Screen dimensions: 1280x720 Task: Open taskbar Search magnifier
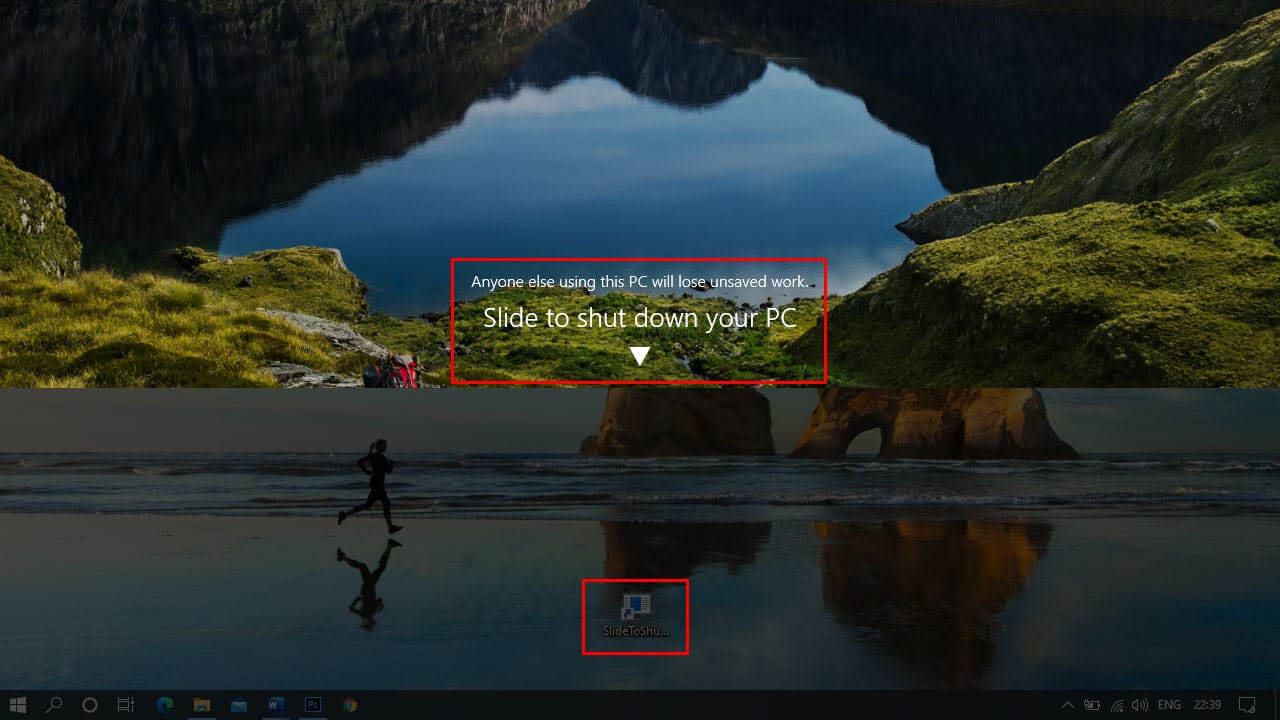(x=54, y=705)
